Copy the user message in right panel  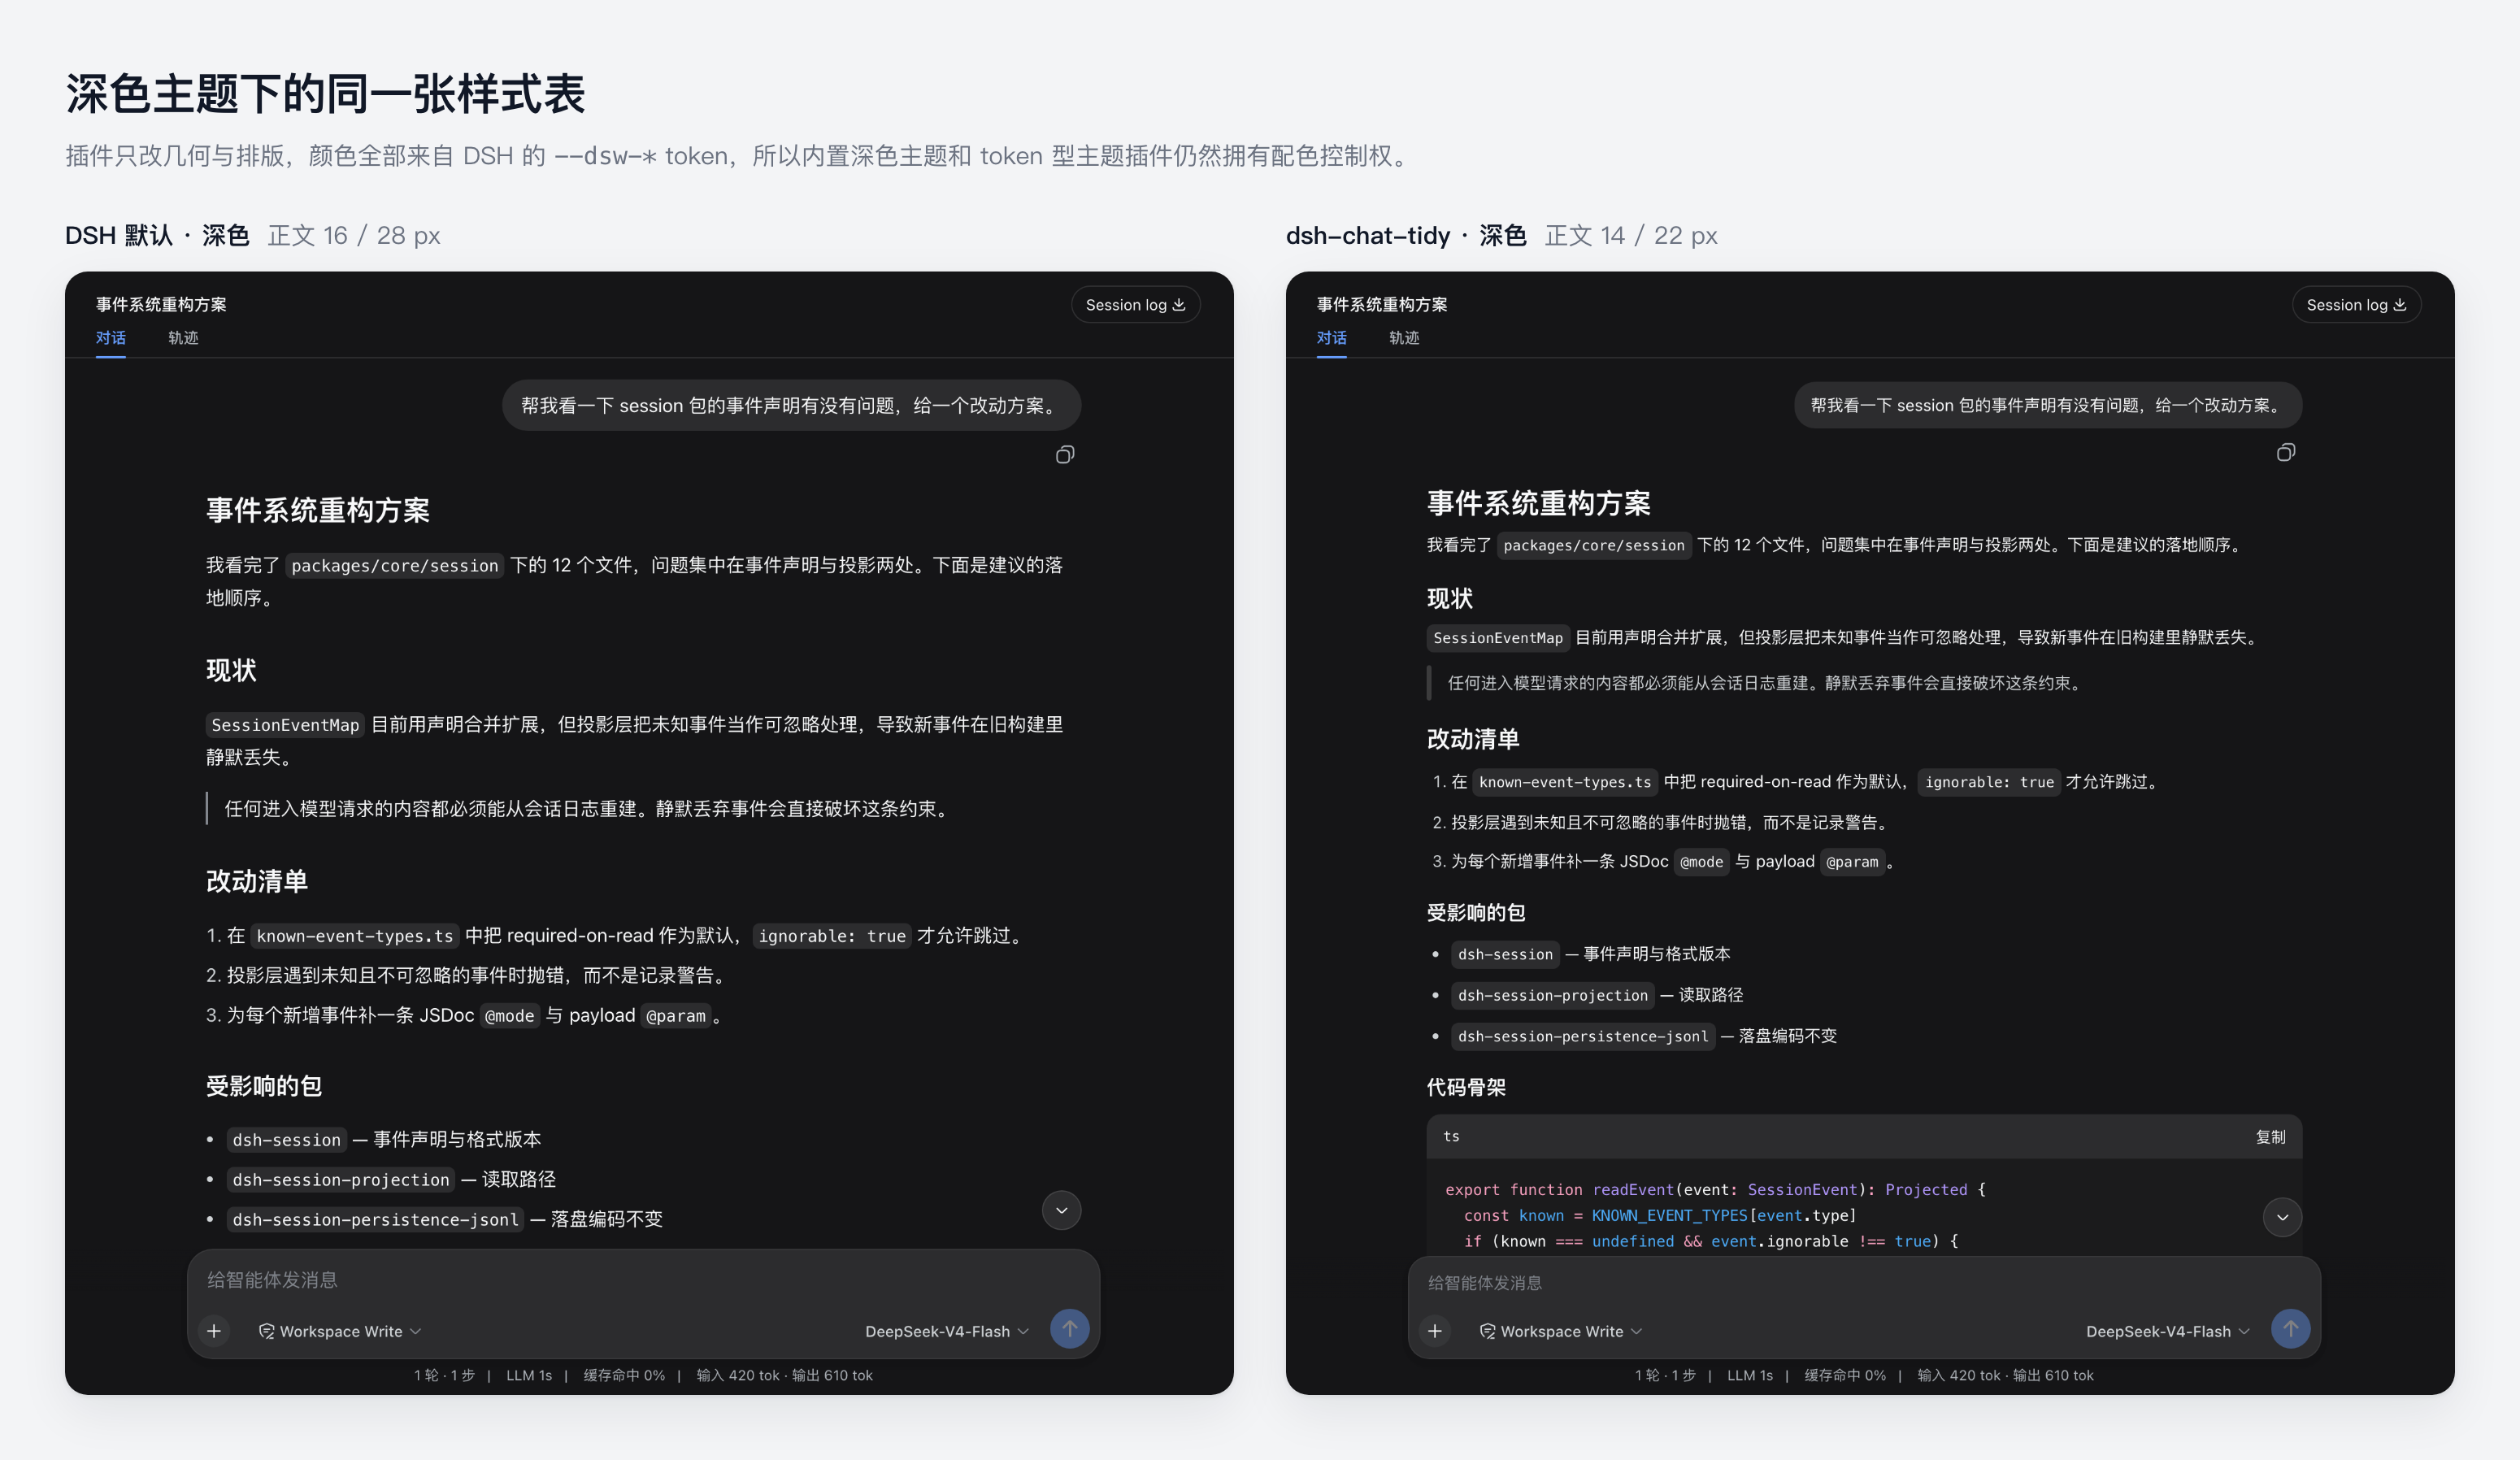tap(2286, 453)
